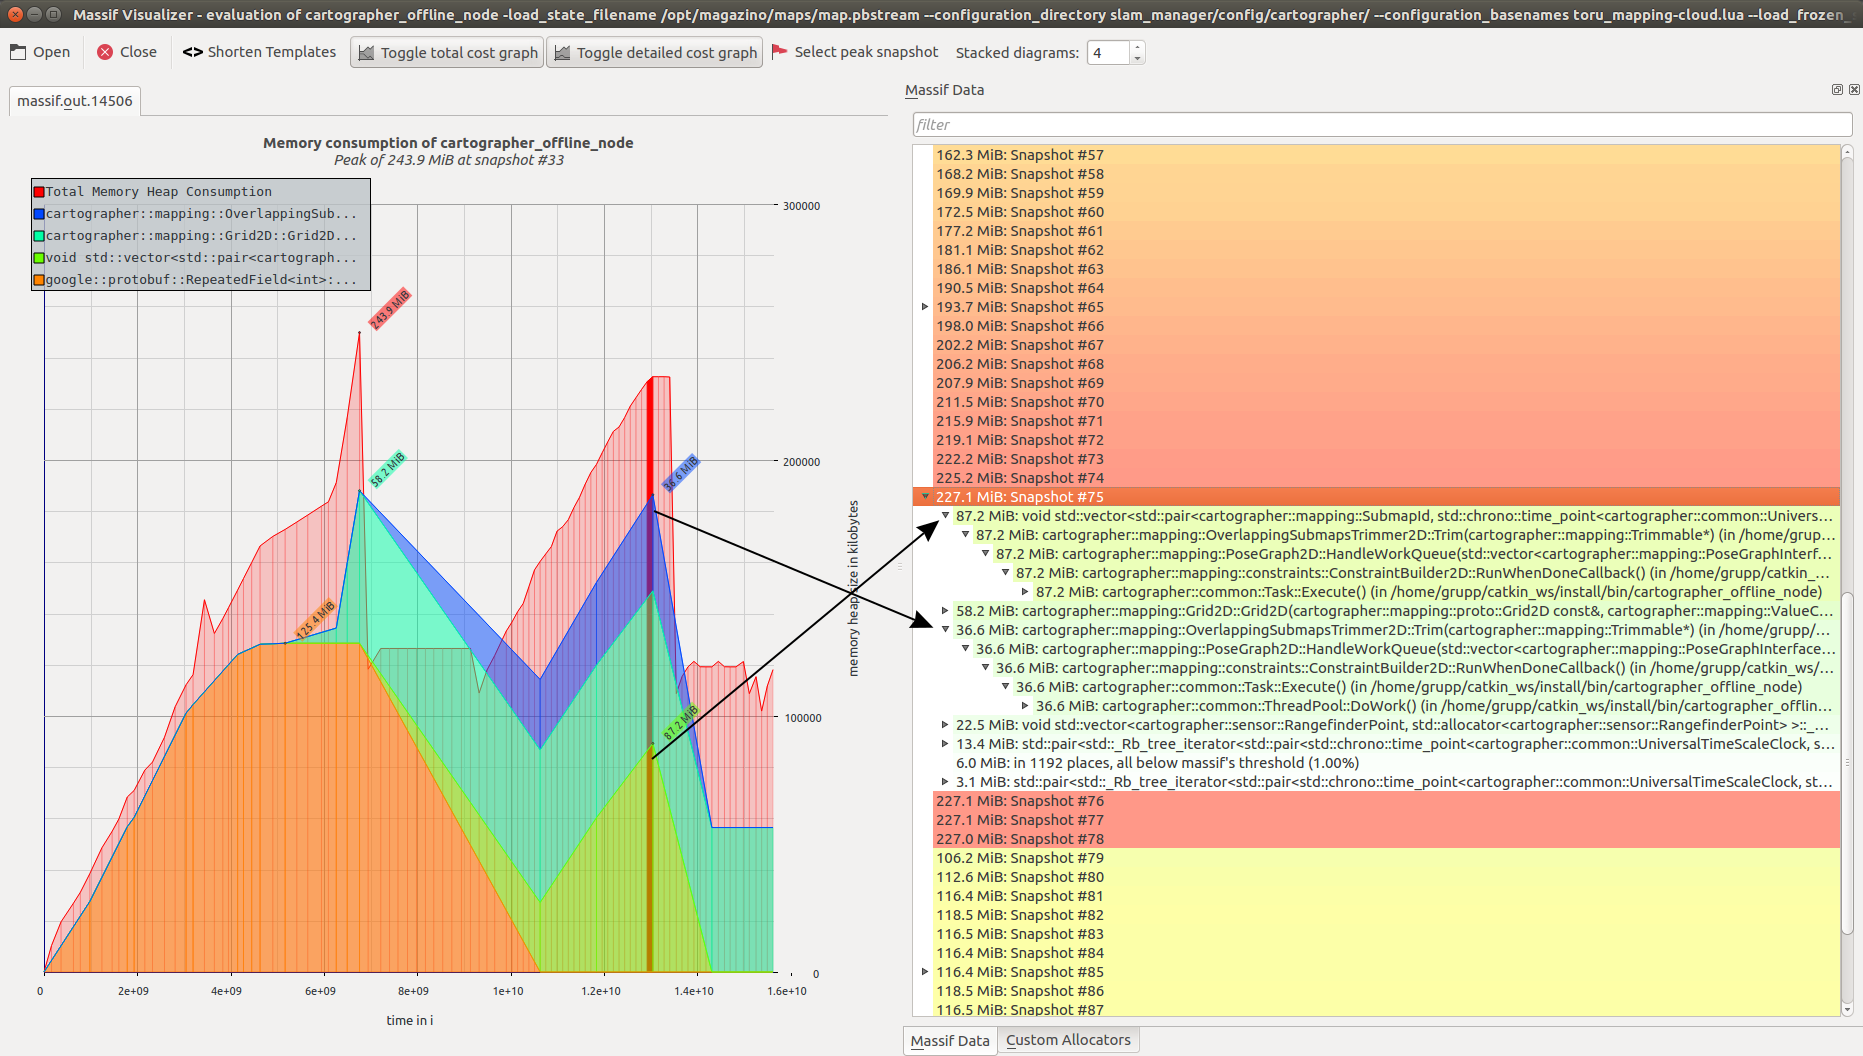Screen dimensions: 1863x1056
Task: Expand the 58.2 MiB Grid2D::Grid2D entry
Action: (x=946, y=610)
